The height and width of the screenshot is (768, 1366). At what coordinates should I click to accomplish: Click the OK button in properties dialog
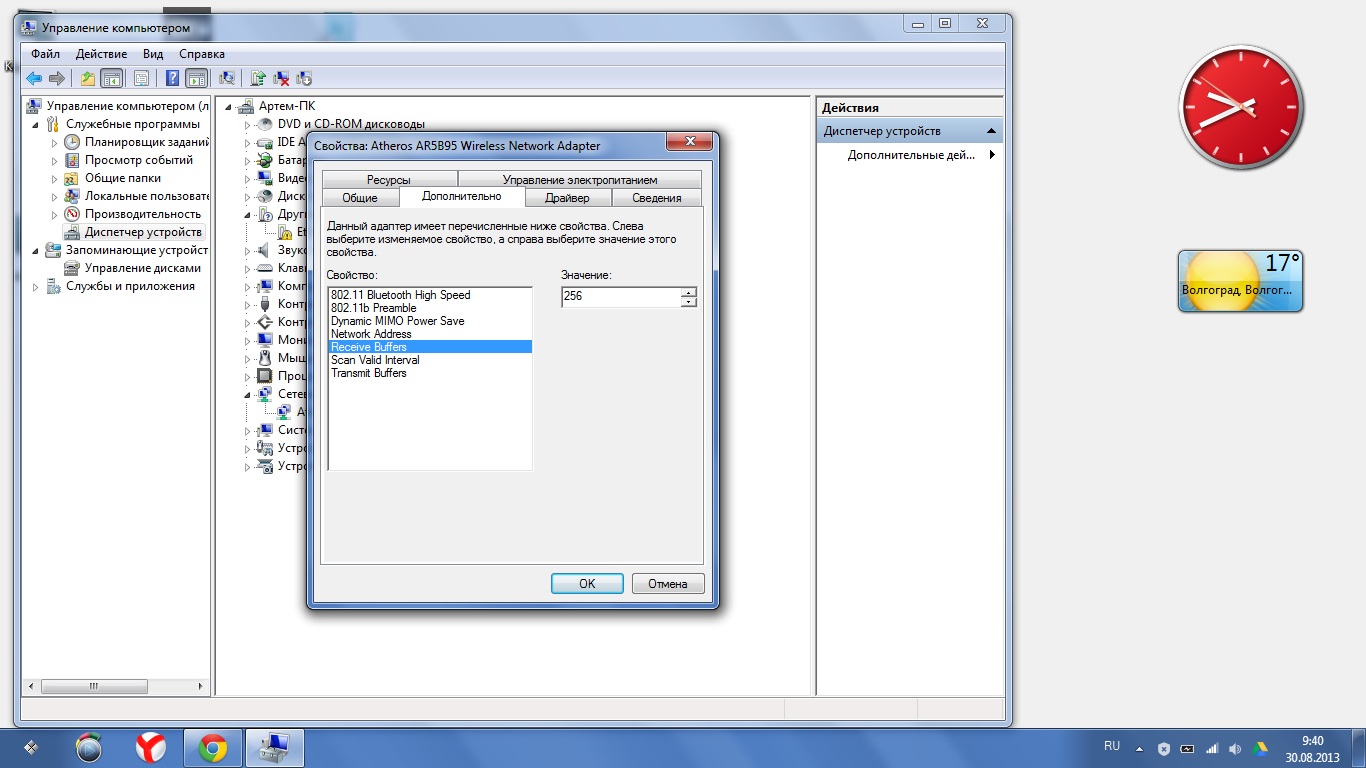[x=587, y=584]
